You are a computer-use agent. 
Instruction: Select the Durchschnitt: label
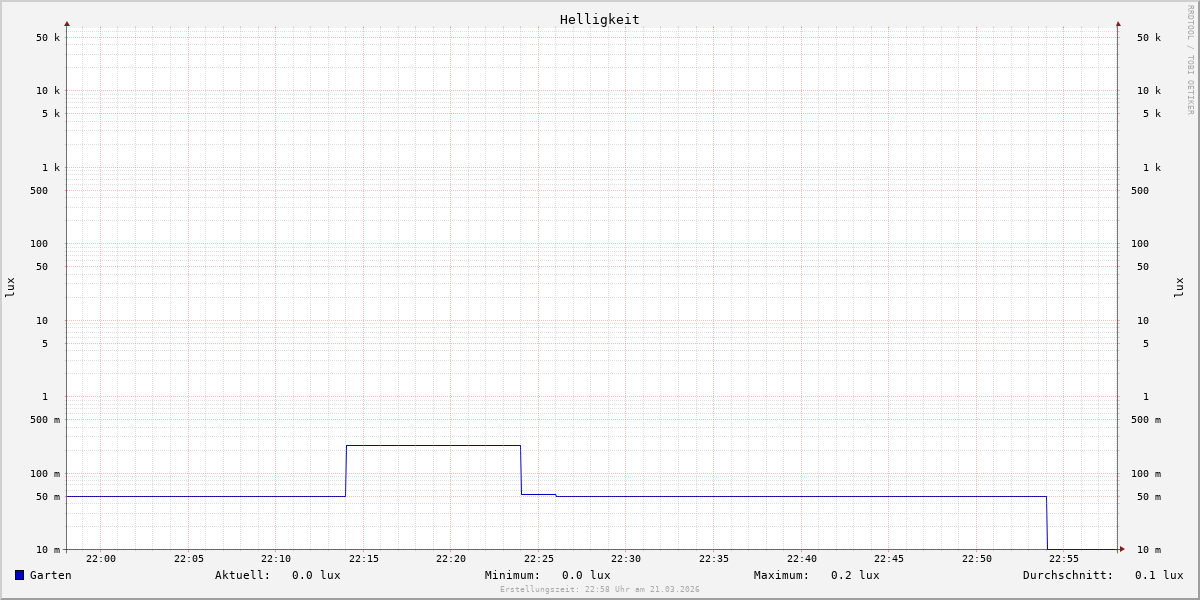tap(1068, 575)
